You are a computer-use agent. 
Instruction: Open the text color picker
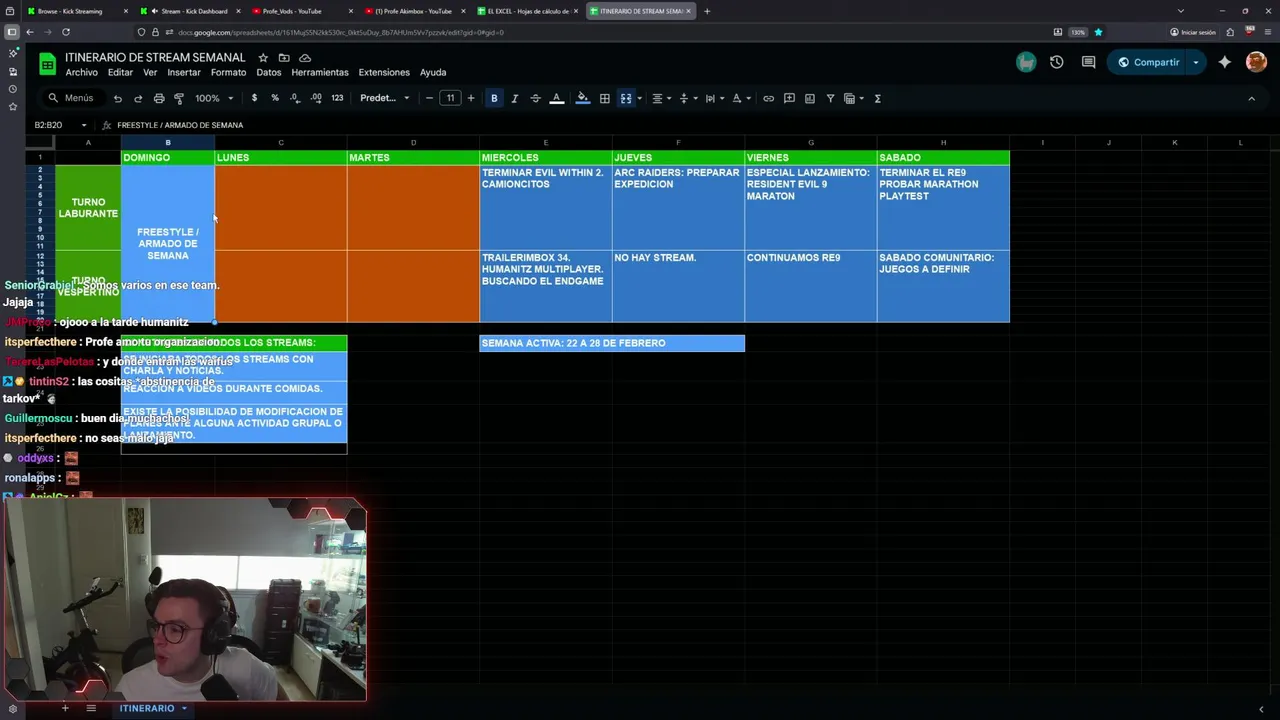coord(557,98)
